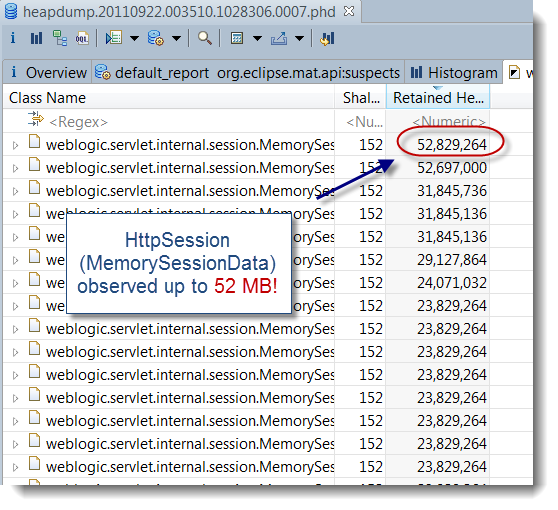Close the heapdump .phd editor tab

pyautogui.click(x=349, y=11)
